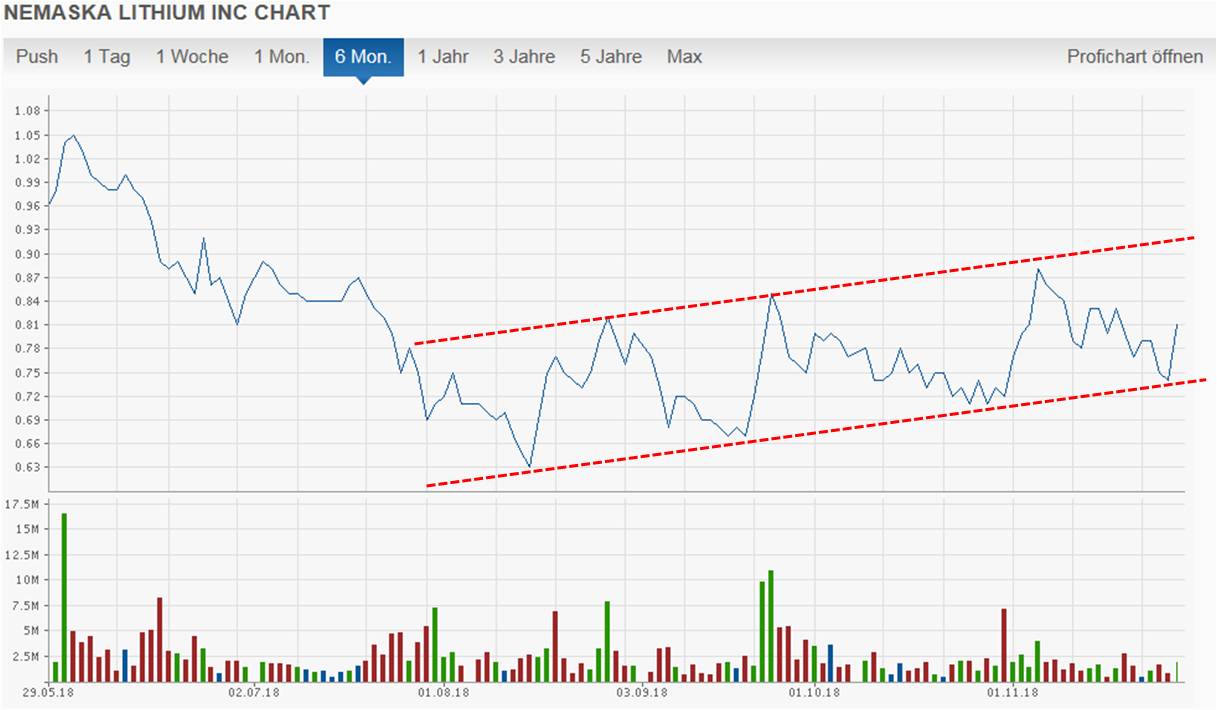1217x710 pixels.
Task: Switch to the Push tab
Action: (37, 57)
